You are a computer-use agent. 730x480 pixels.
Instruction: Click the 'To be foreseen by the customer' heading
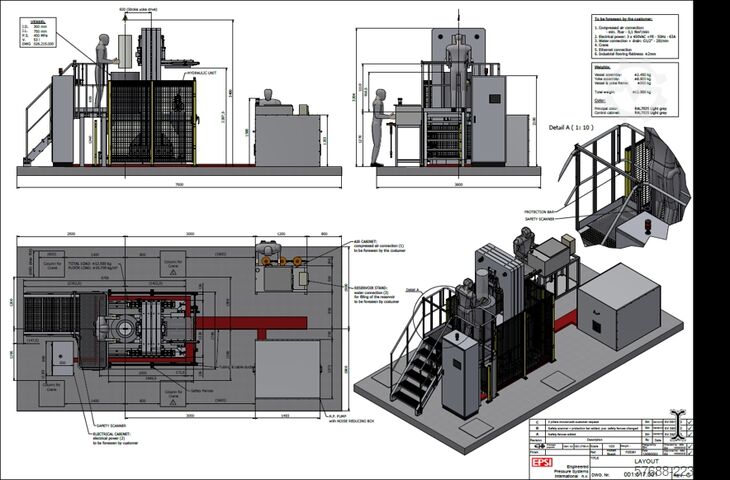tap(623, 19)
